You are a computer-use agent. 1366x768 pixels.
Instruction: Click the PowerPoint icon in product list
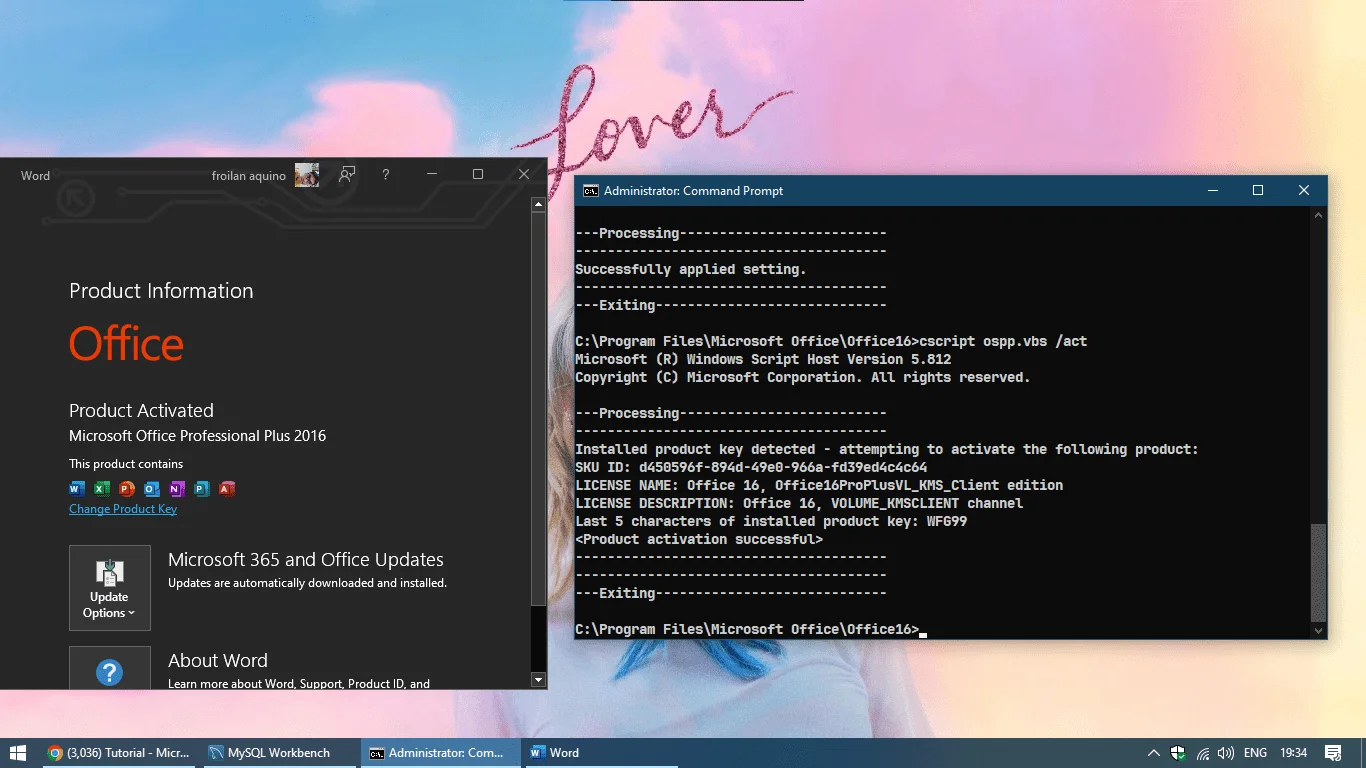coord(127,489)
